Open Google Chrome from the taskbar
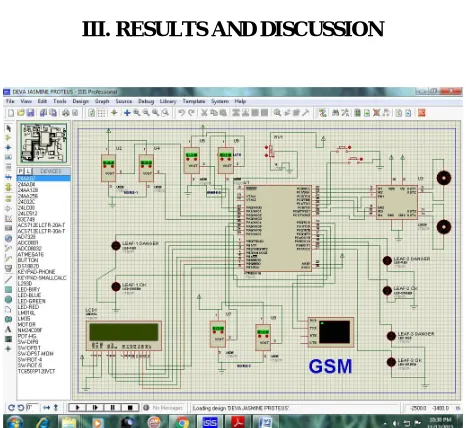 pos(182,422)
